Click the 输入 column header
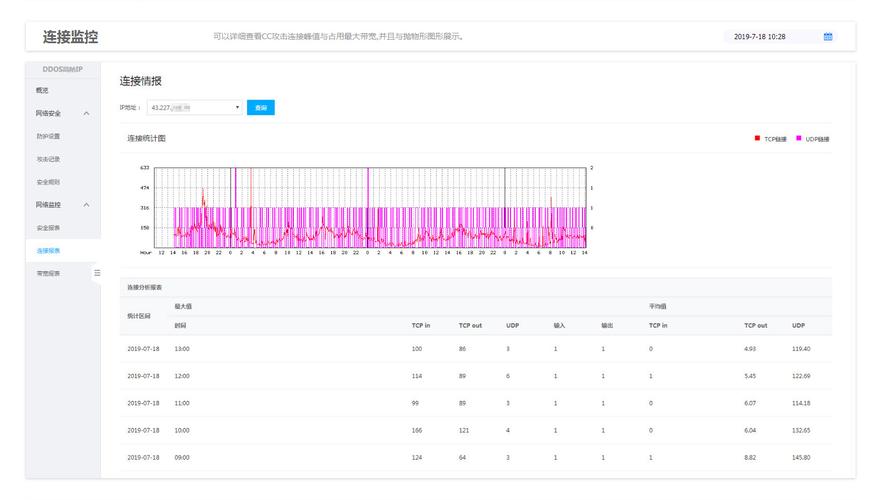This screenshot has height=500, width=882. (x=559, y=326)
